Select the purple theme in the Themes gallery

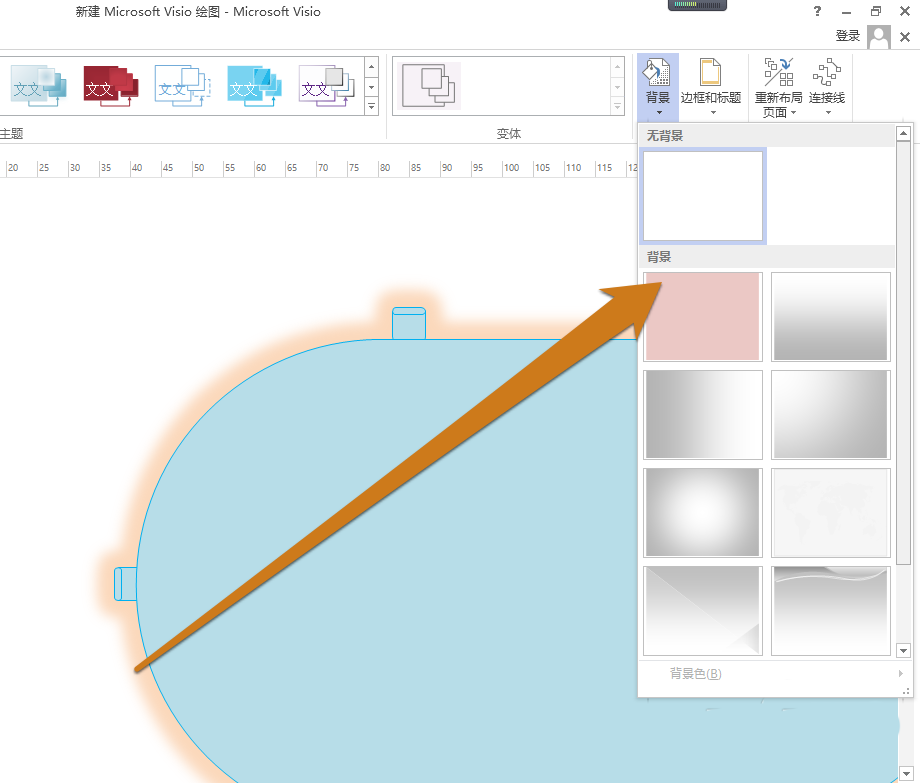click(326, 86)
